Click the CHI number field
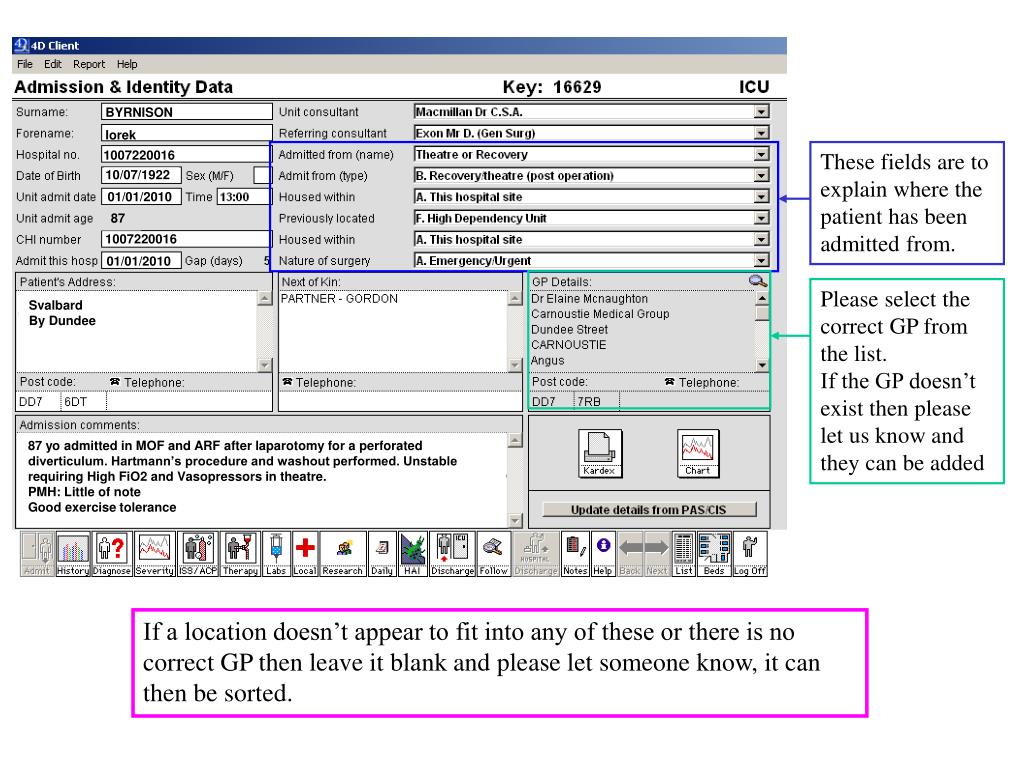 (186, 239)
